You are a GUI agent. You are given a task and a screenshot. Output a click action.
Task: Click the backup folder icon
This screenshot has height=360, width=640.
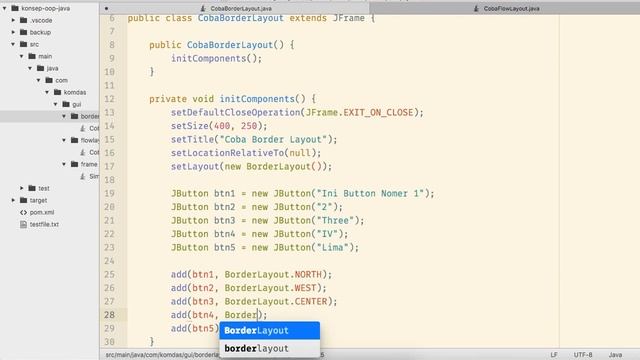(x=24, y=32)
